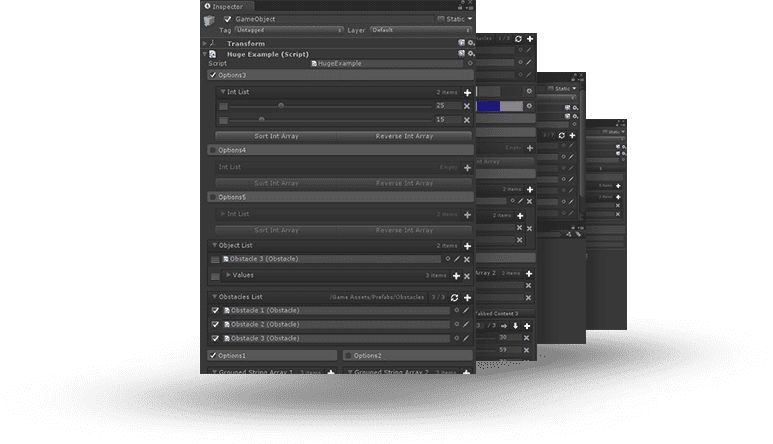Screen dimensions: 773x444
Task: Toggle GameObject active checkbox
Action: pyautogui.click(x=228, y=19)
